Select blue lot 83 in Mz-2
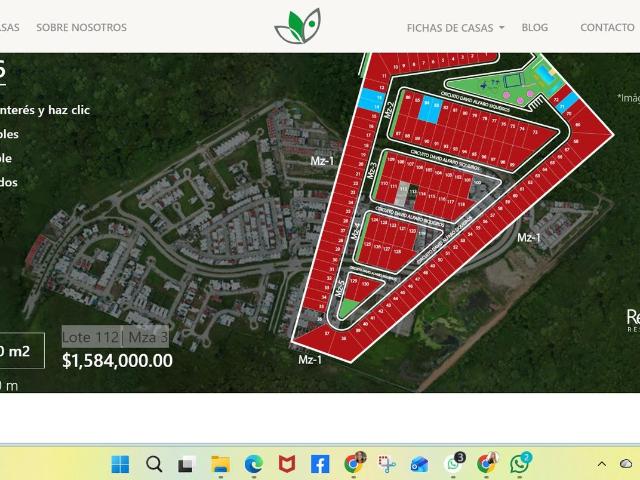Image resolution: width=640 pixels, height=480 pixels. tap(436, 111)
